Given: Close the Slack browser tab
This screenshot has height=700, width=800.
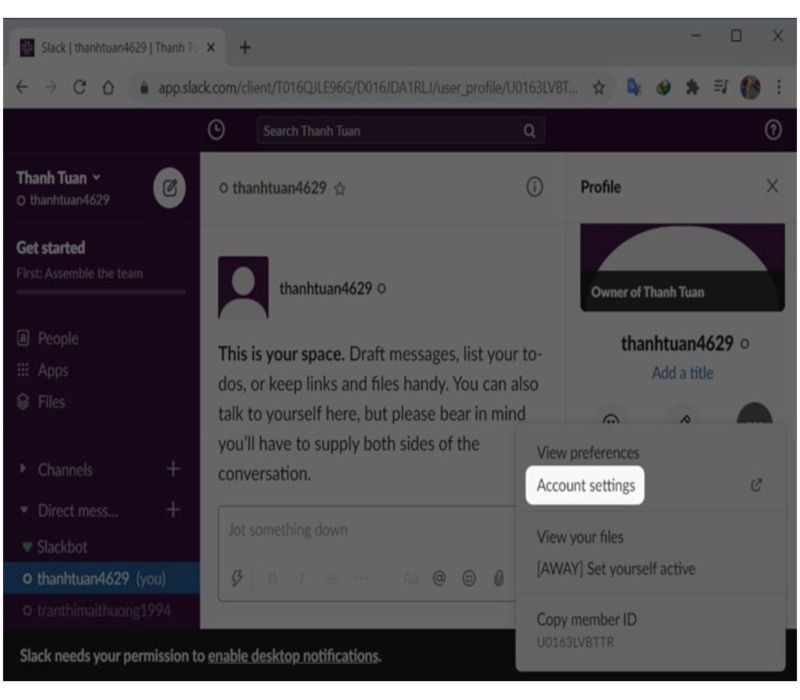Looking at the screenshot, I should [211, 47].
